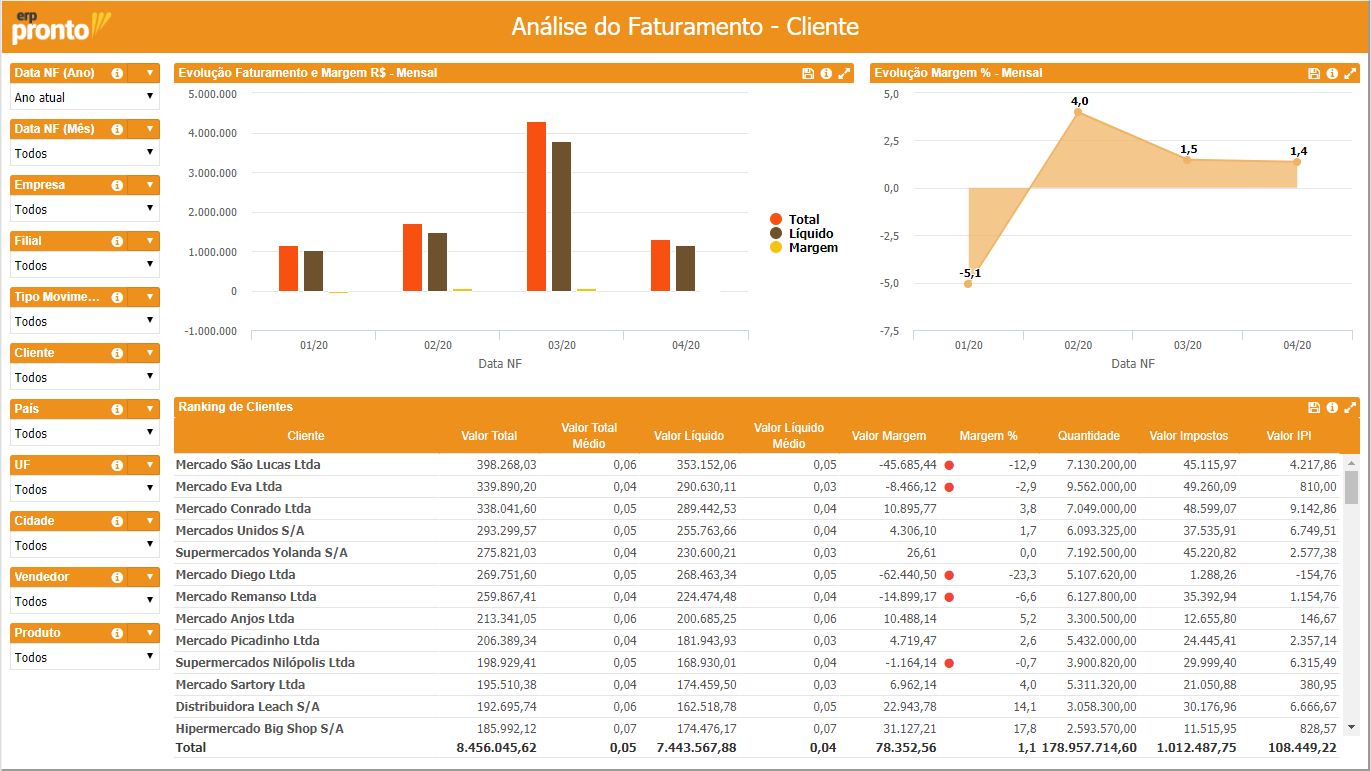Save the Evolução Faturamento chart as image
The height and width of the screenshot is (771, 1371).
click(x=810, y=73)
